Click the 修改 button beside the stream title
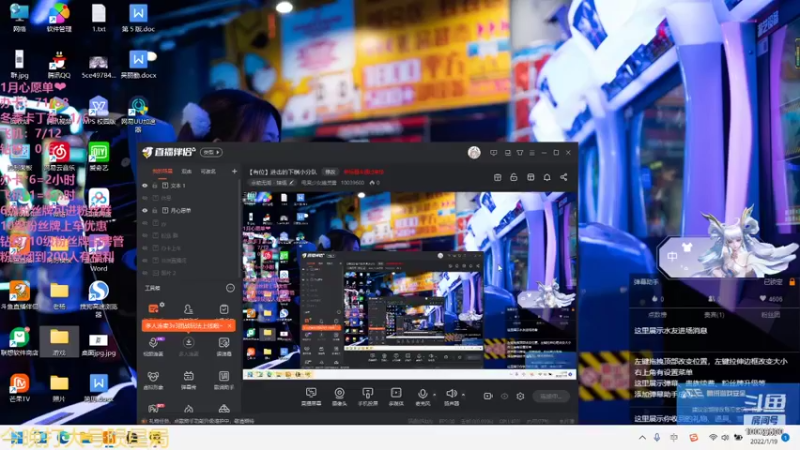This screenshot has width=800, height=450. (331, 172)
